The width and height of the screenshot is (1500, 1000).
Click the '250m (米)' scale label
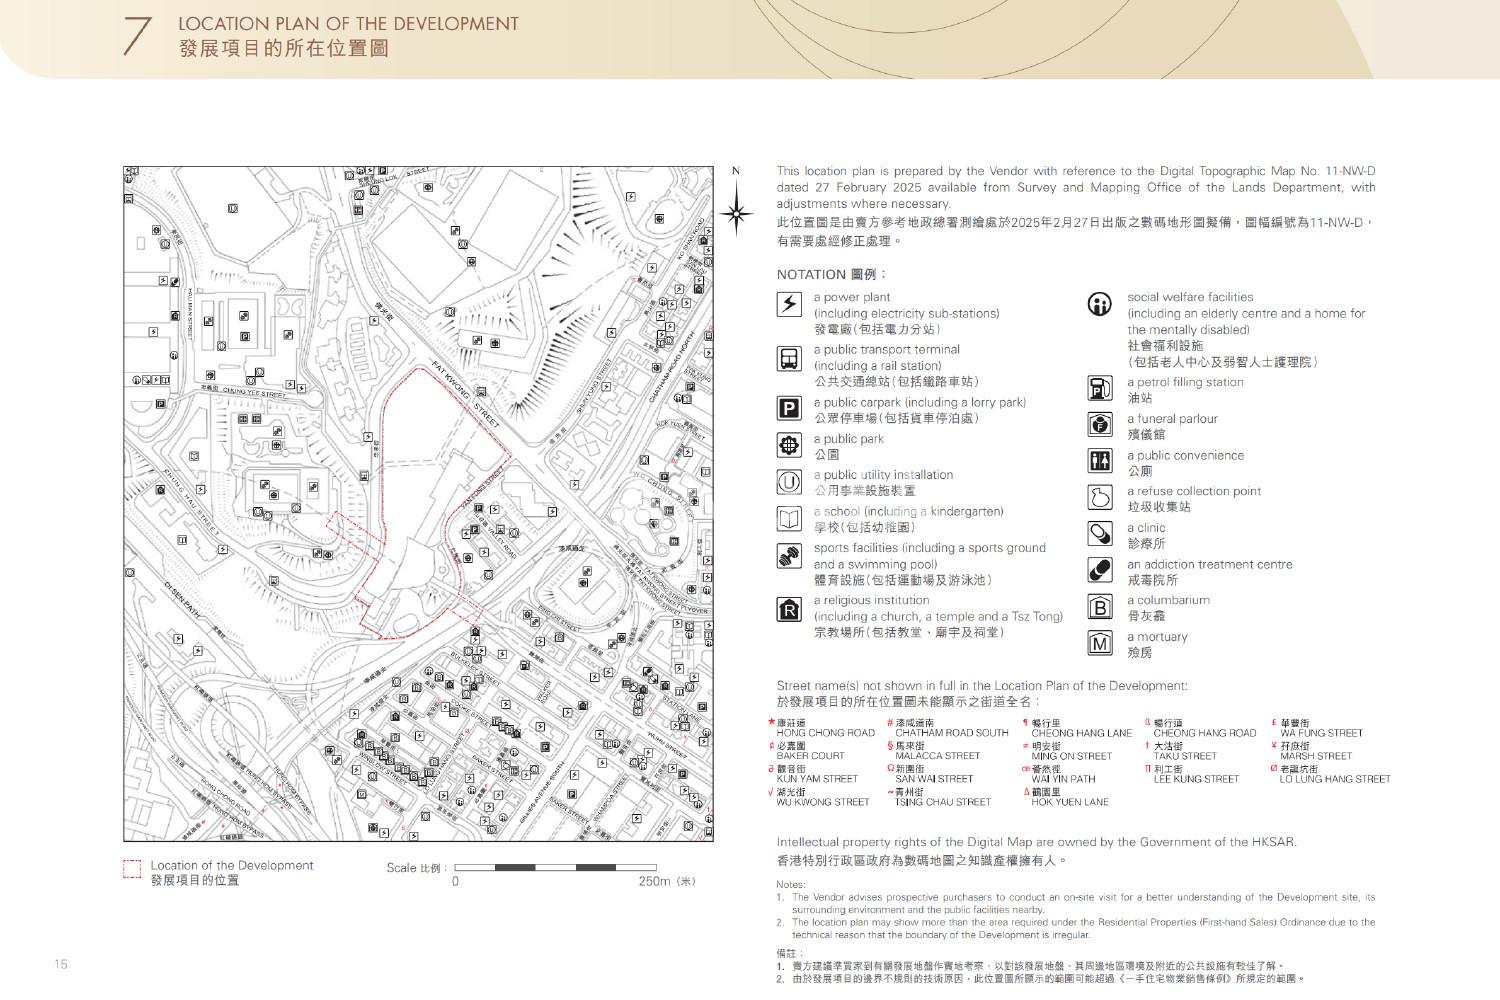pos(666,881)
